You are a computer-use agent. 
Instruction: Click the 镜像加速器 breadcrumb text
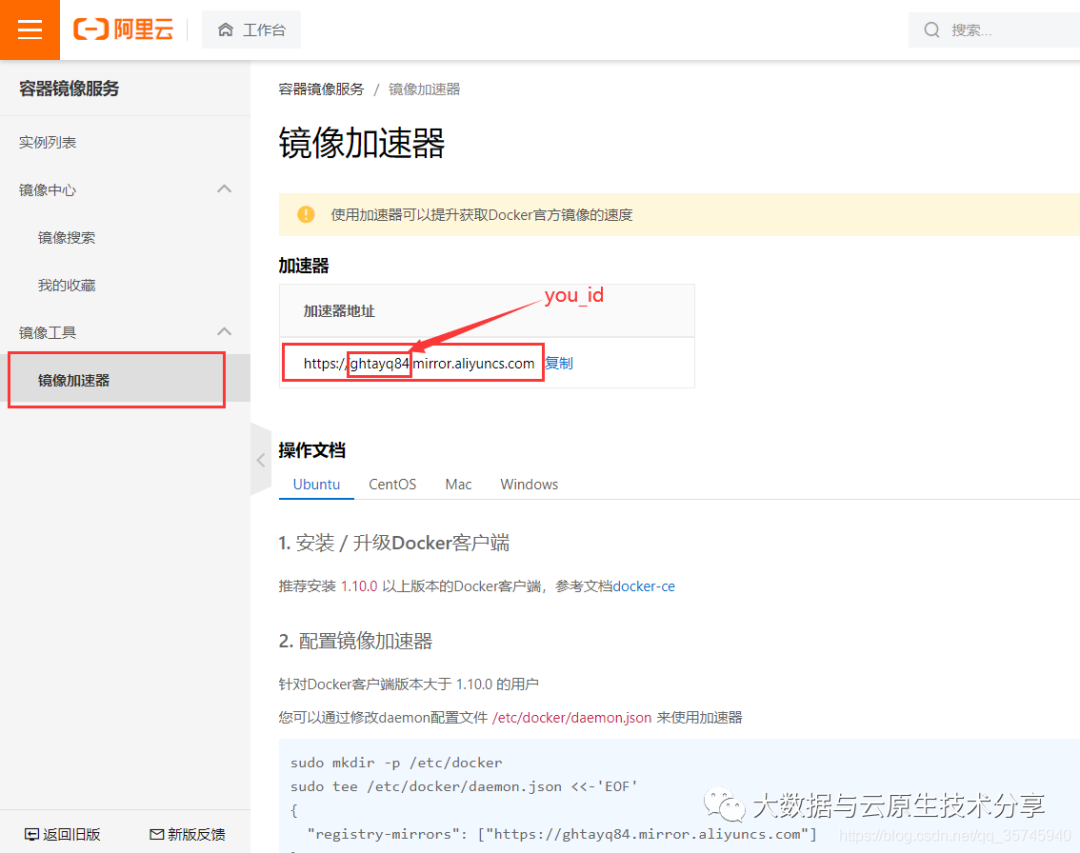(424, 89)
